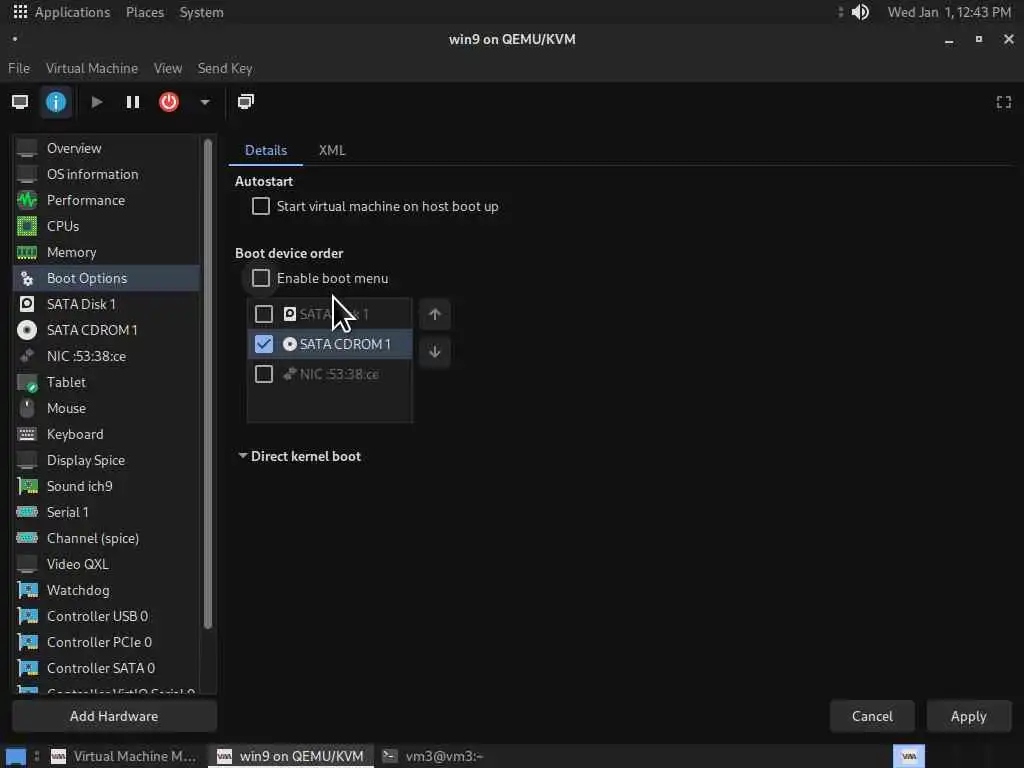Click volume speaker icon in panel

tap(860, 12)
